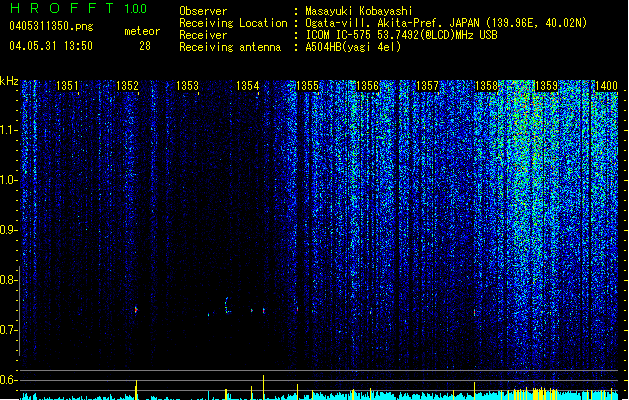Click the 1400 time marker
629x400 pixels.
click(x=607, y=86)
